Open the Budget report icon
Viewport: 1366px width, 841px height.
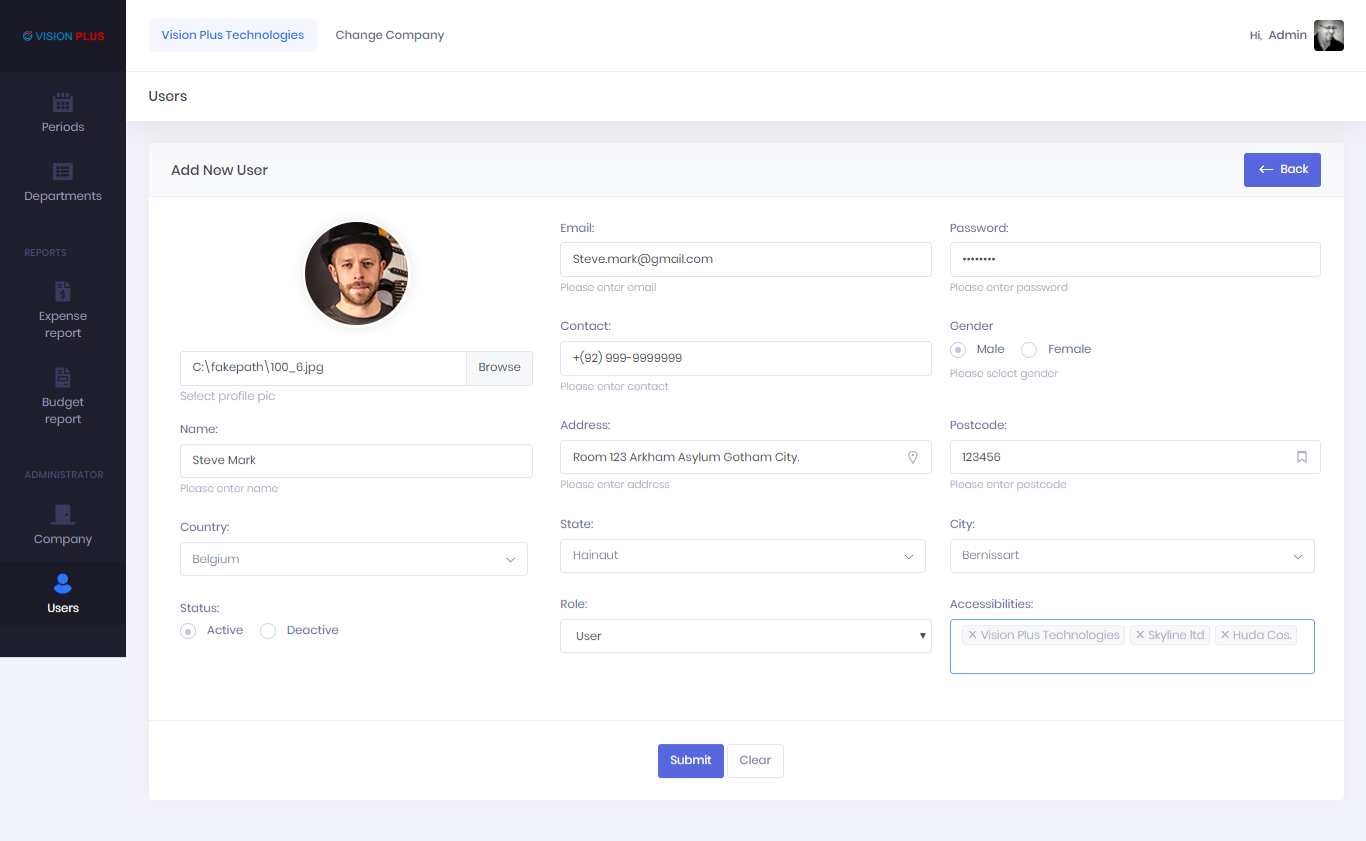(x=63, y=377)
